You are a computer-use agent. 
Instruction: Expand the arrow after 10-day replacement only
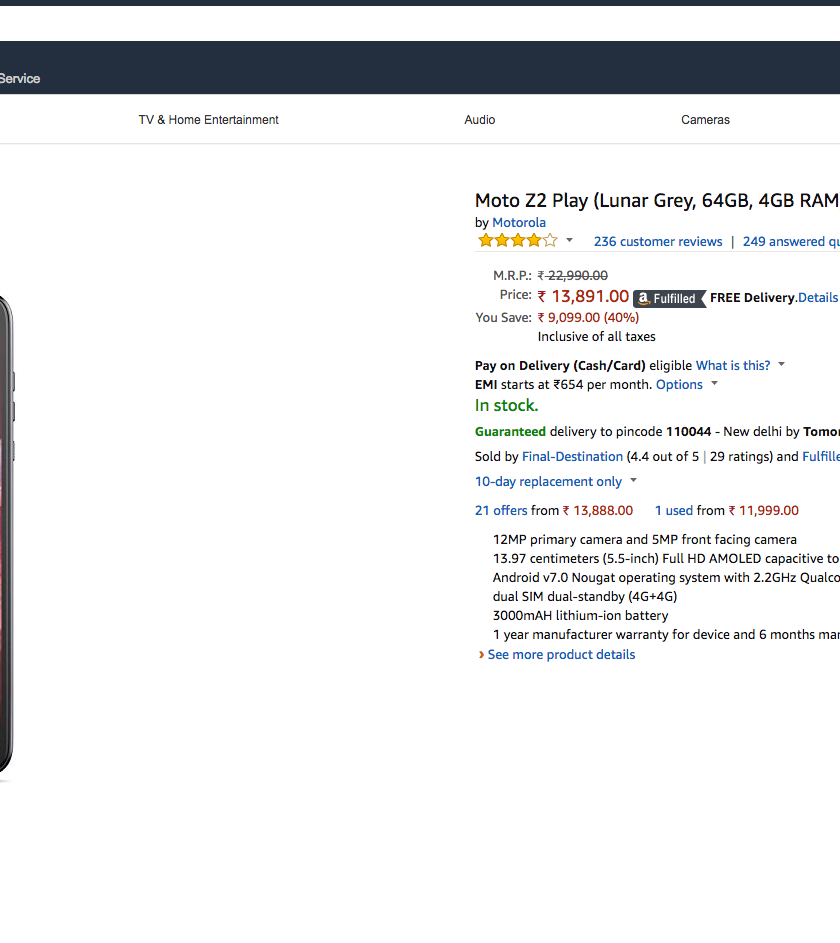pos(634,482)
